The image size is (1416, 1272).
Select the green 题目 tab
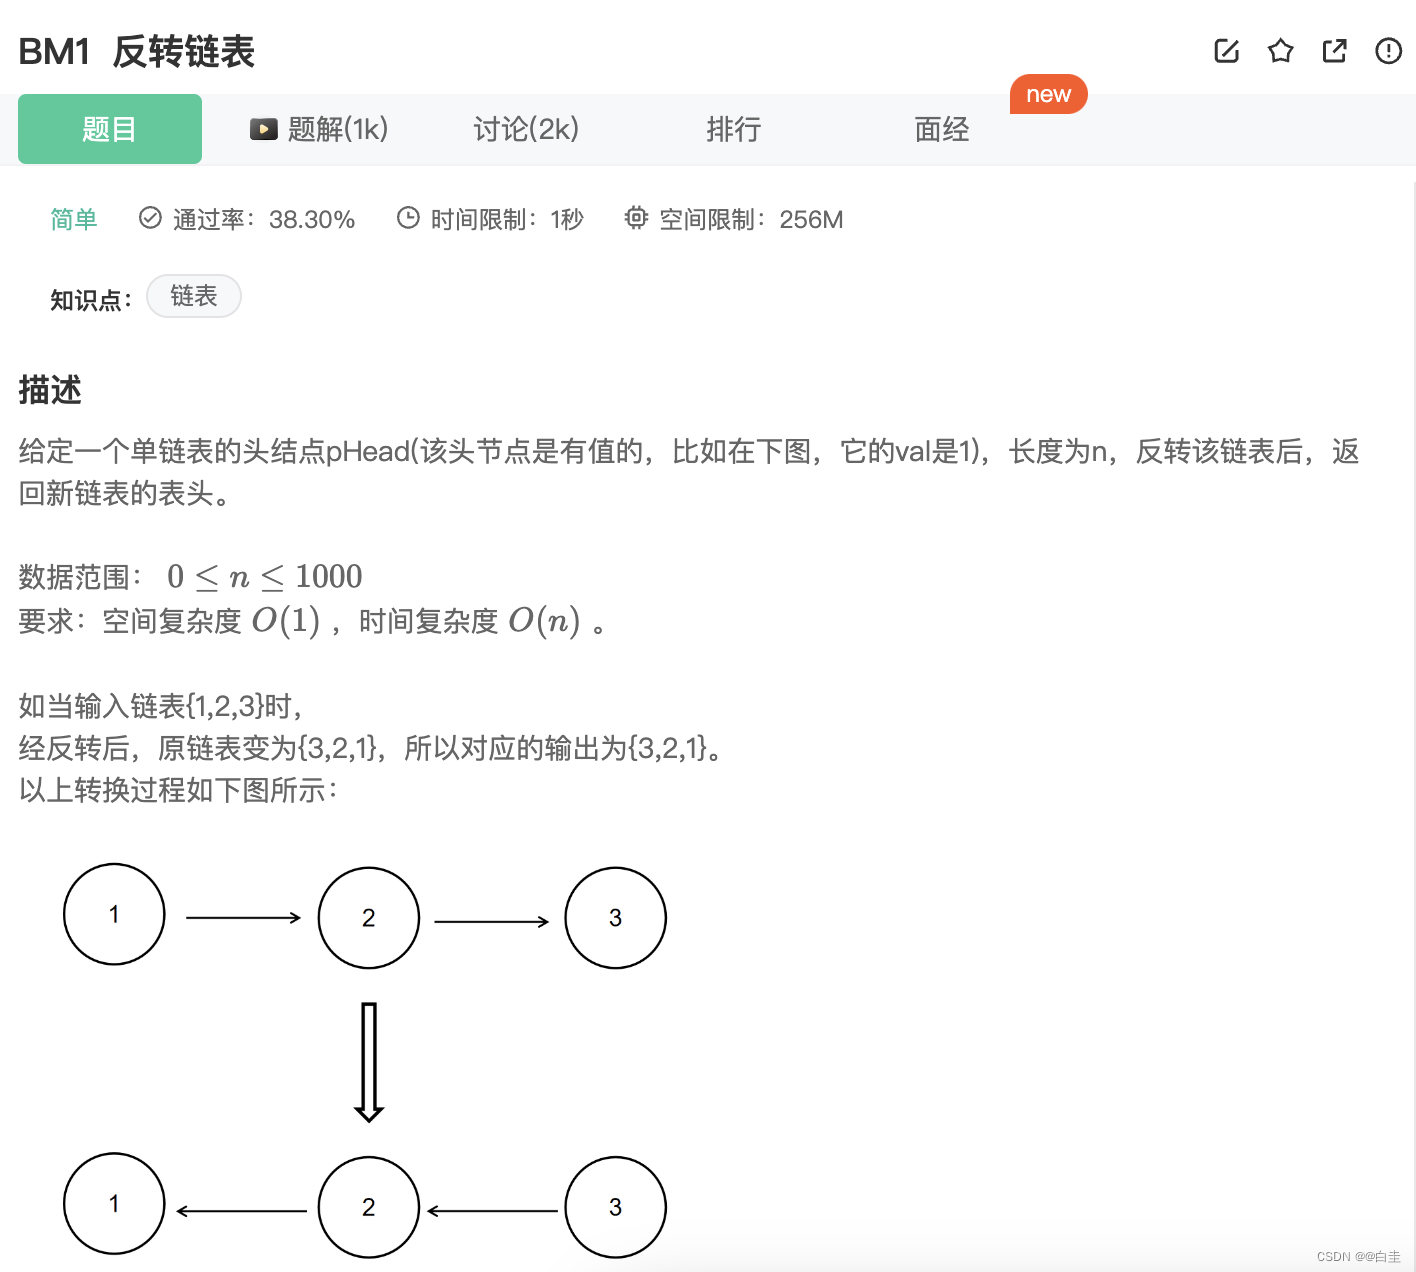point(109,128)
